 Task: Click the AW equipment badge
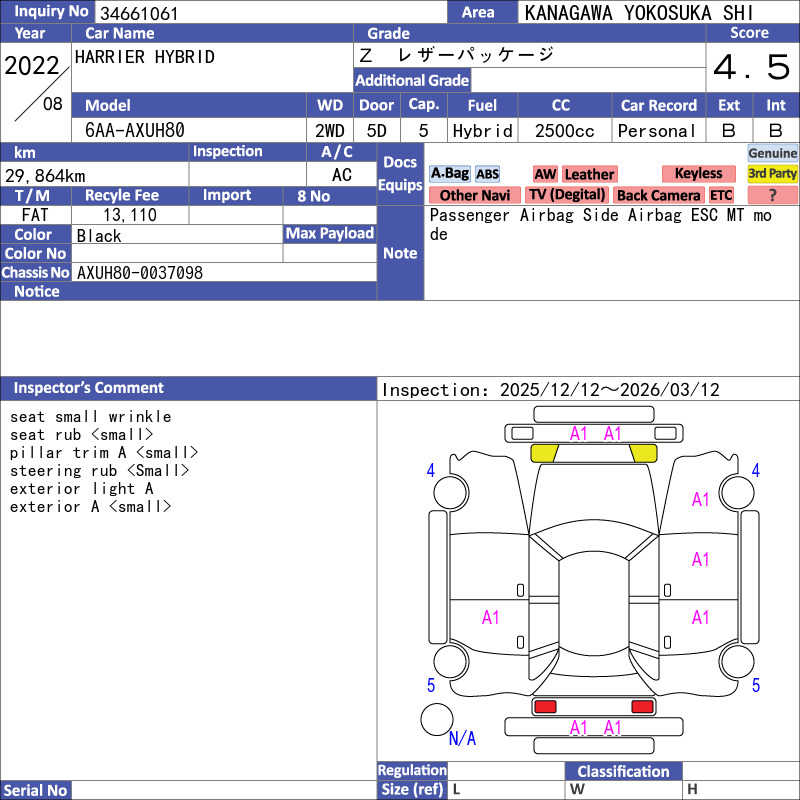tap(545, 174)
